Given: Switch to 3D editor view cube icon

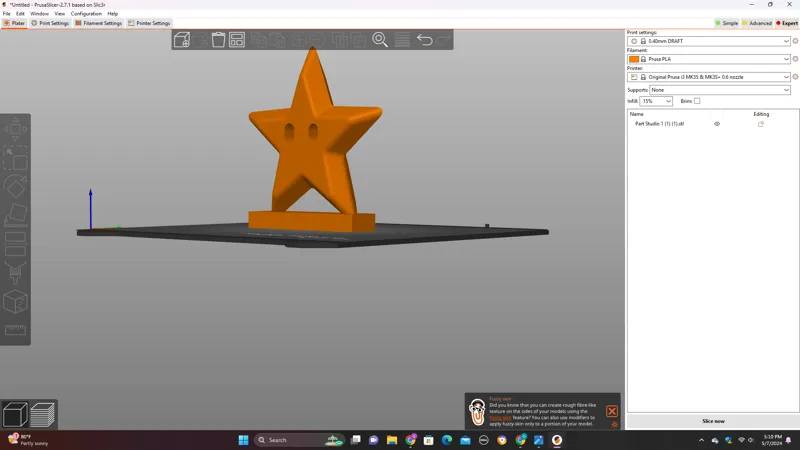Looking at the screenshot, I should 15,414.
